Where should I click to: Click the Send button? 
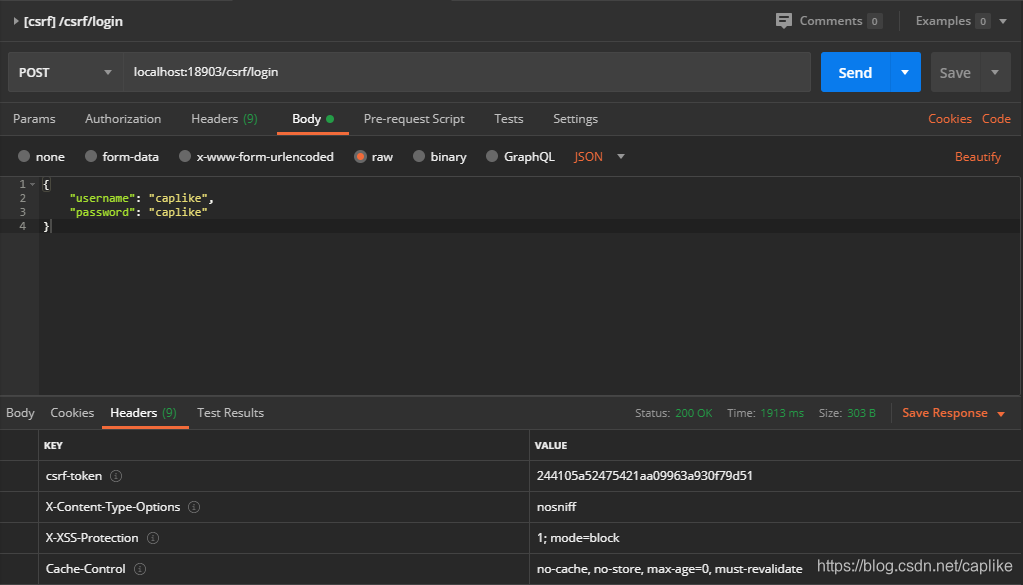(855, 71)
